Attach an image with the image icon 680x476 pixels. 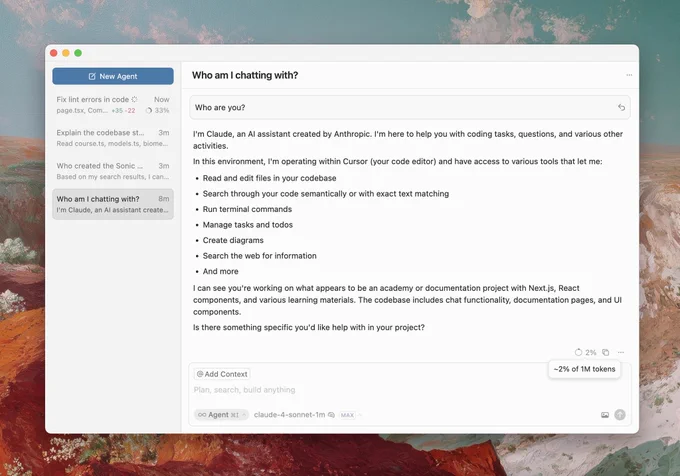[x=605, y=415]
